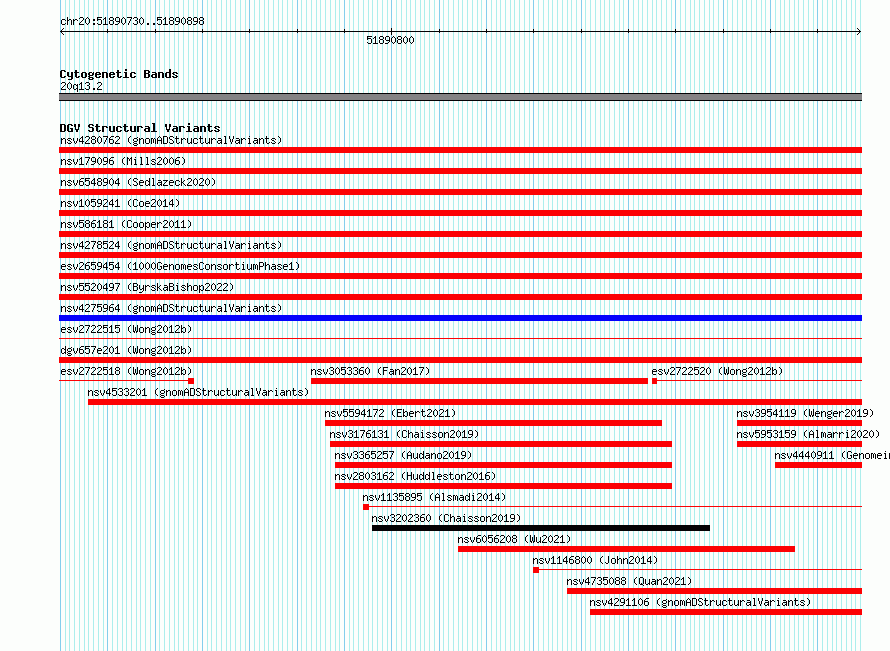The width and height of the screenshot is (890, 651).
Task: Click the red bar under nsv3053360 (Fan2017)
Action: point(480,381)
